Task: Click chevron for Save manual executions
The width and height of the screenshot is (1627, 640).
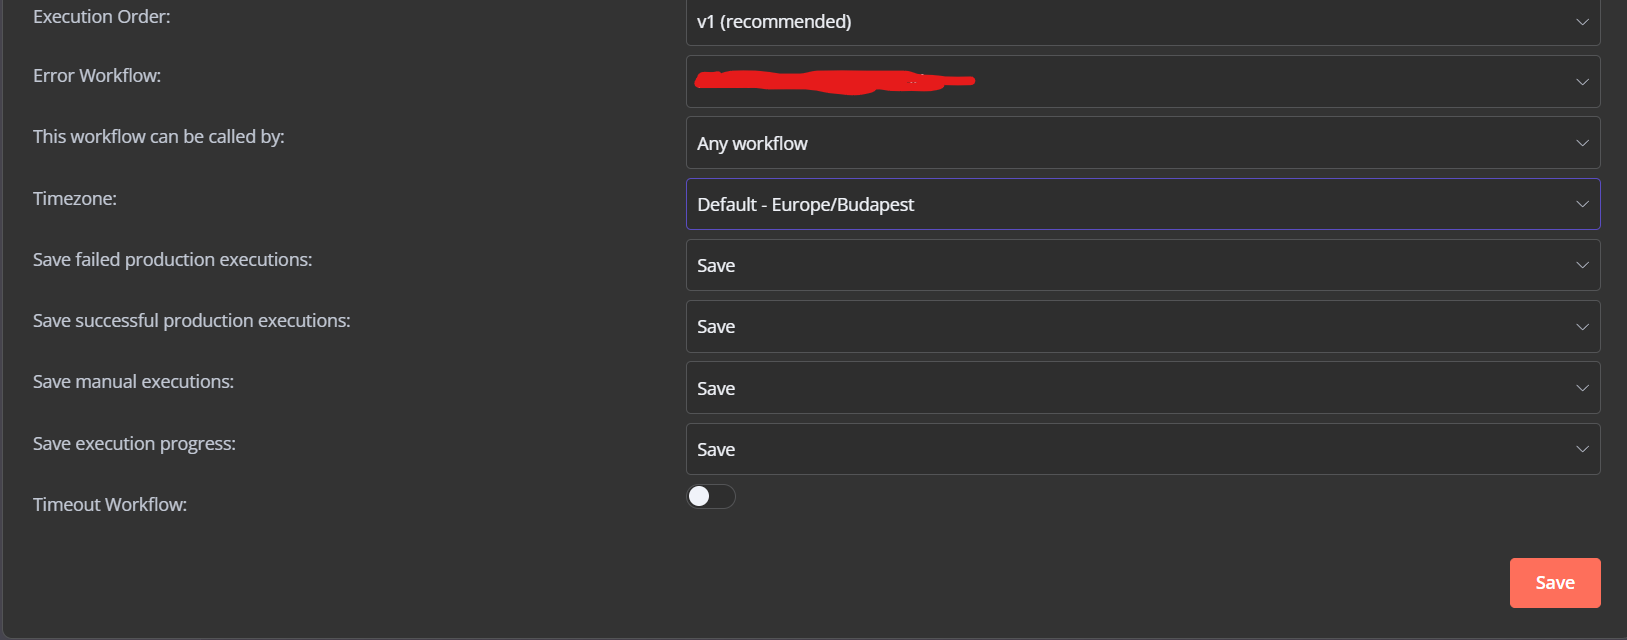Action: pos(1582,388)
